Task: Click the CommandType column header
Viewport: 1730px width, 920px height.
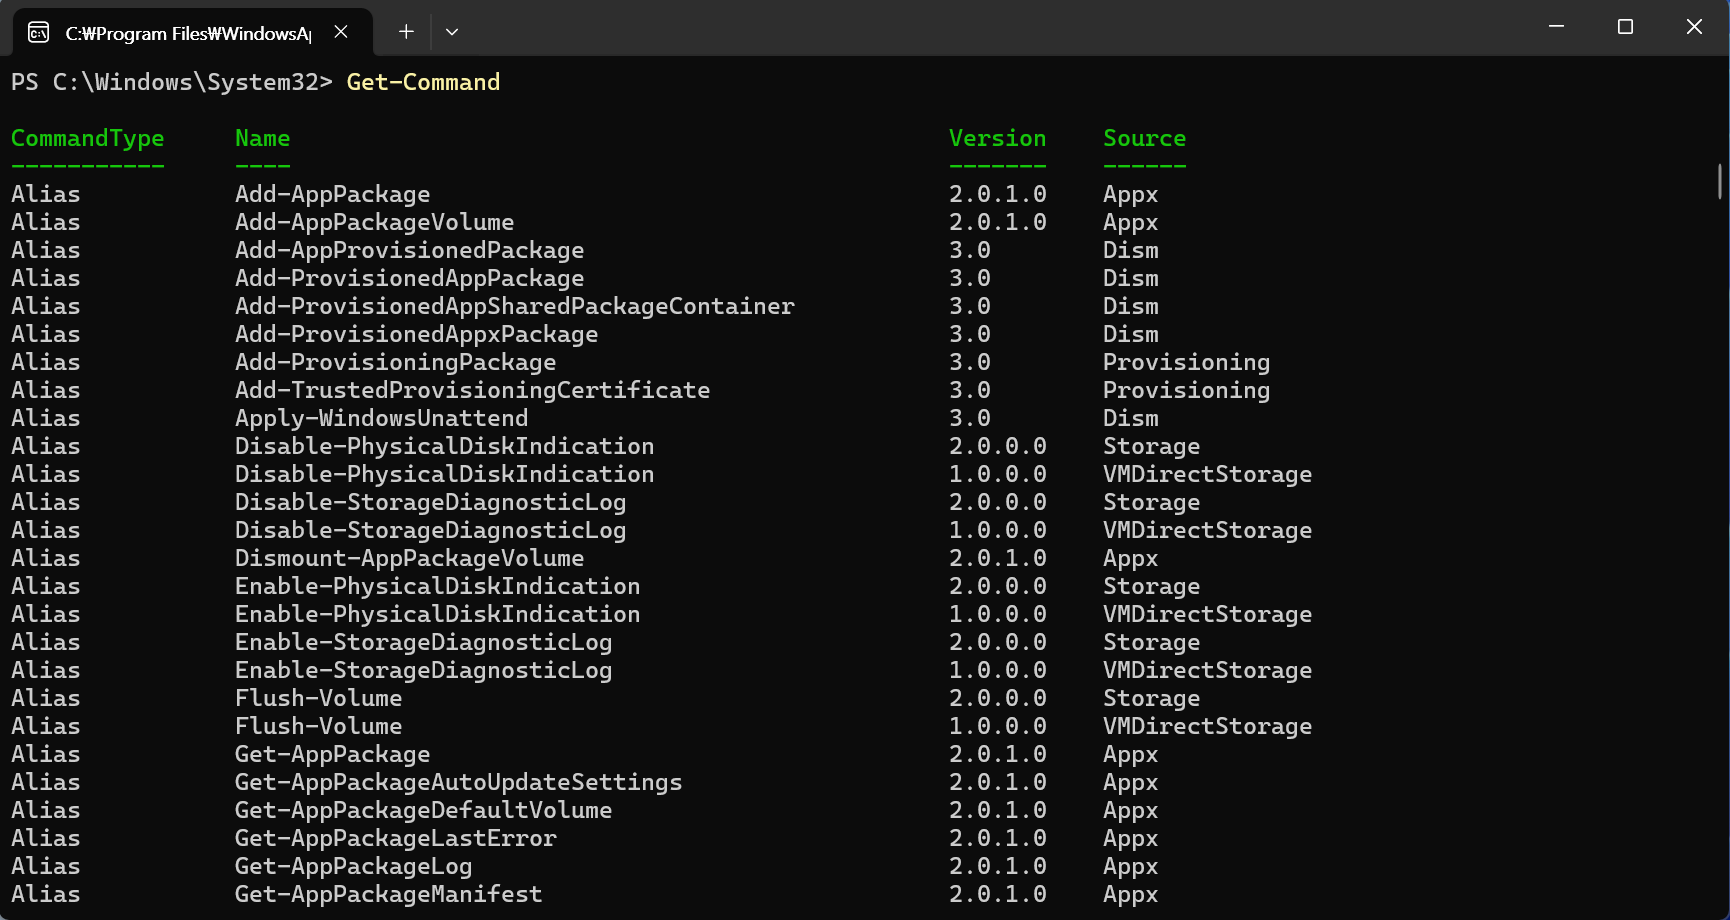Action: coord(88,138)
